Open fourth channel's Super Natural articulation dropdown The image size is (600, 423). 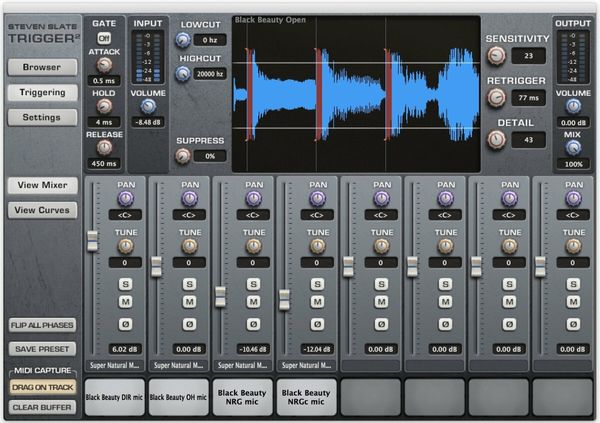[x=306, y=366]
